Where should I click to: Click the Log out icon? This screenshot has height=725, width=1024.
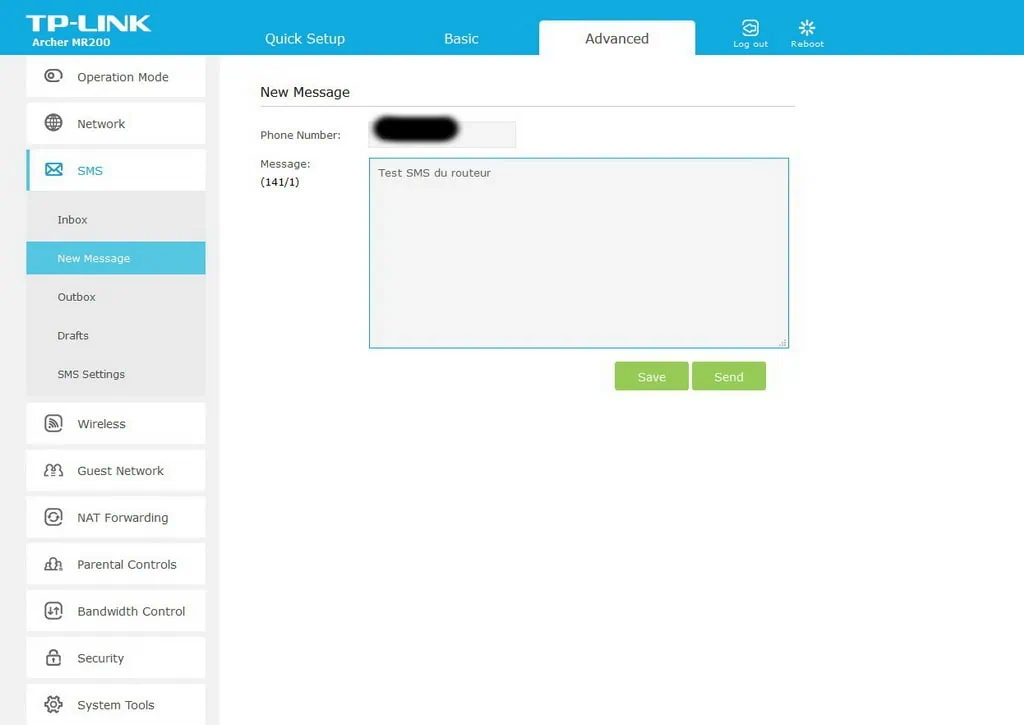pyautogui.click(x=750, y=28)
